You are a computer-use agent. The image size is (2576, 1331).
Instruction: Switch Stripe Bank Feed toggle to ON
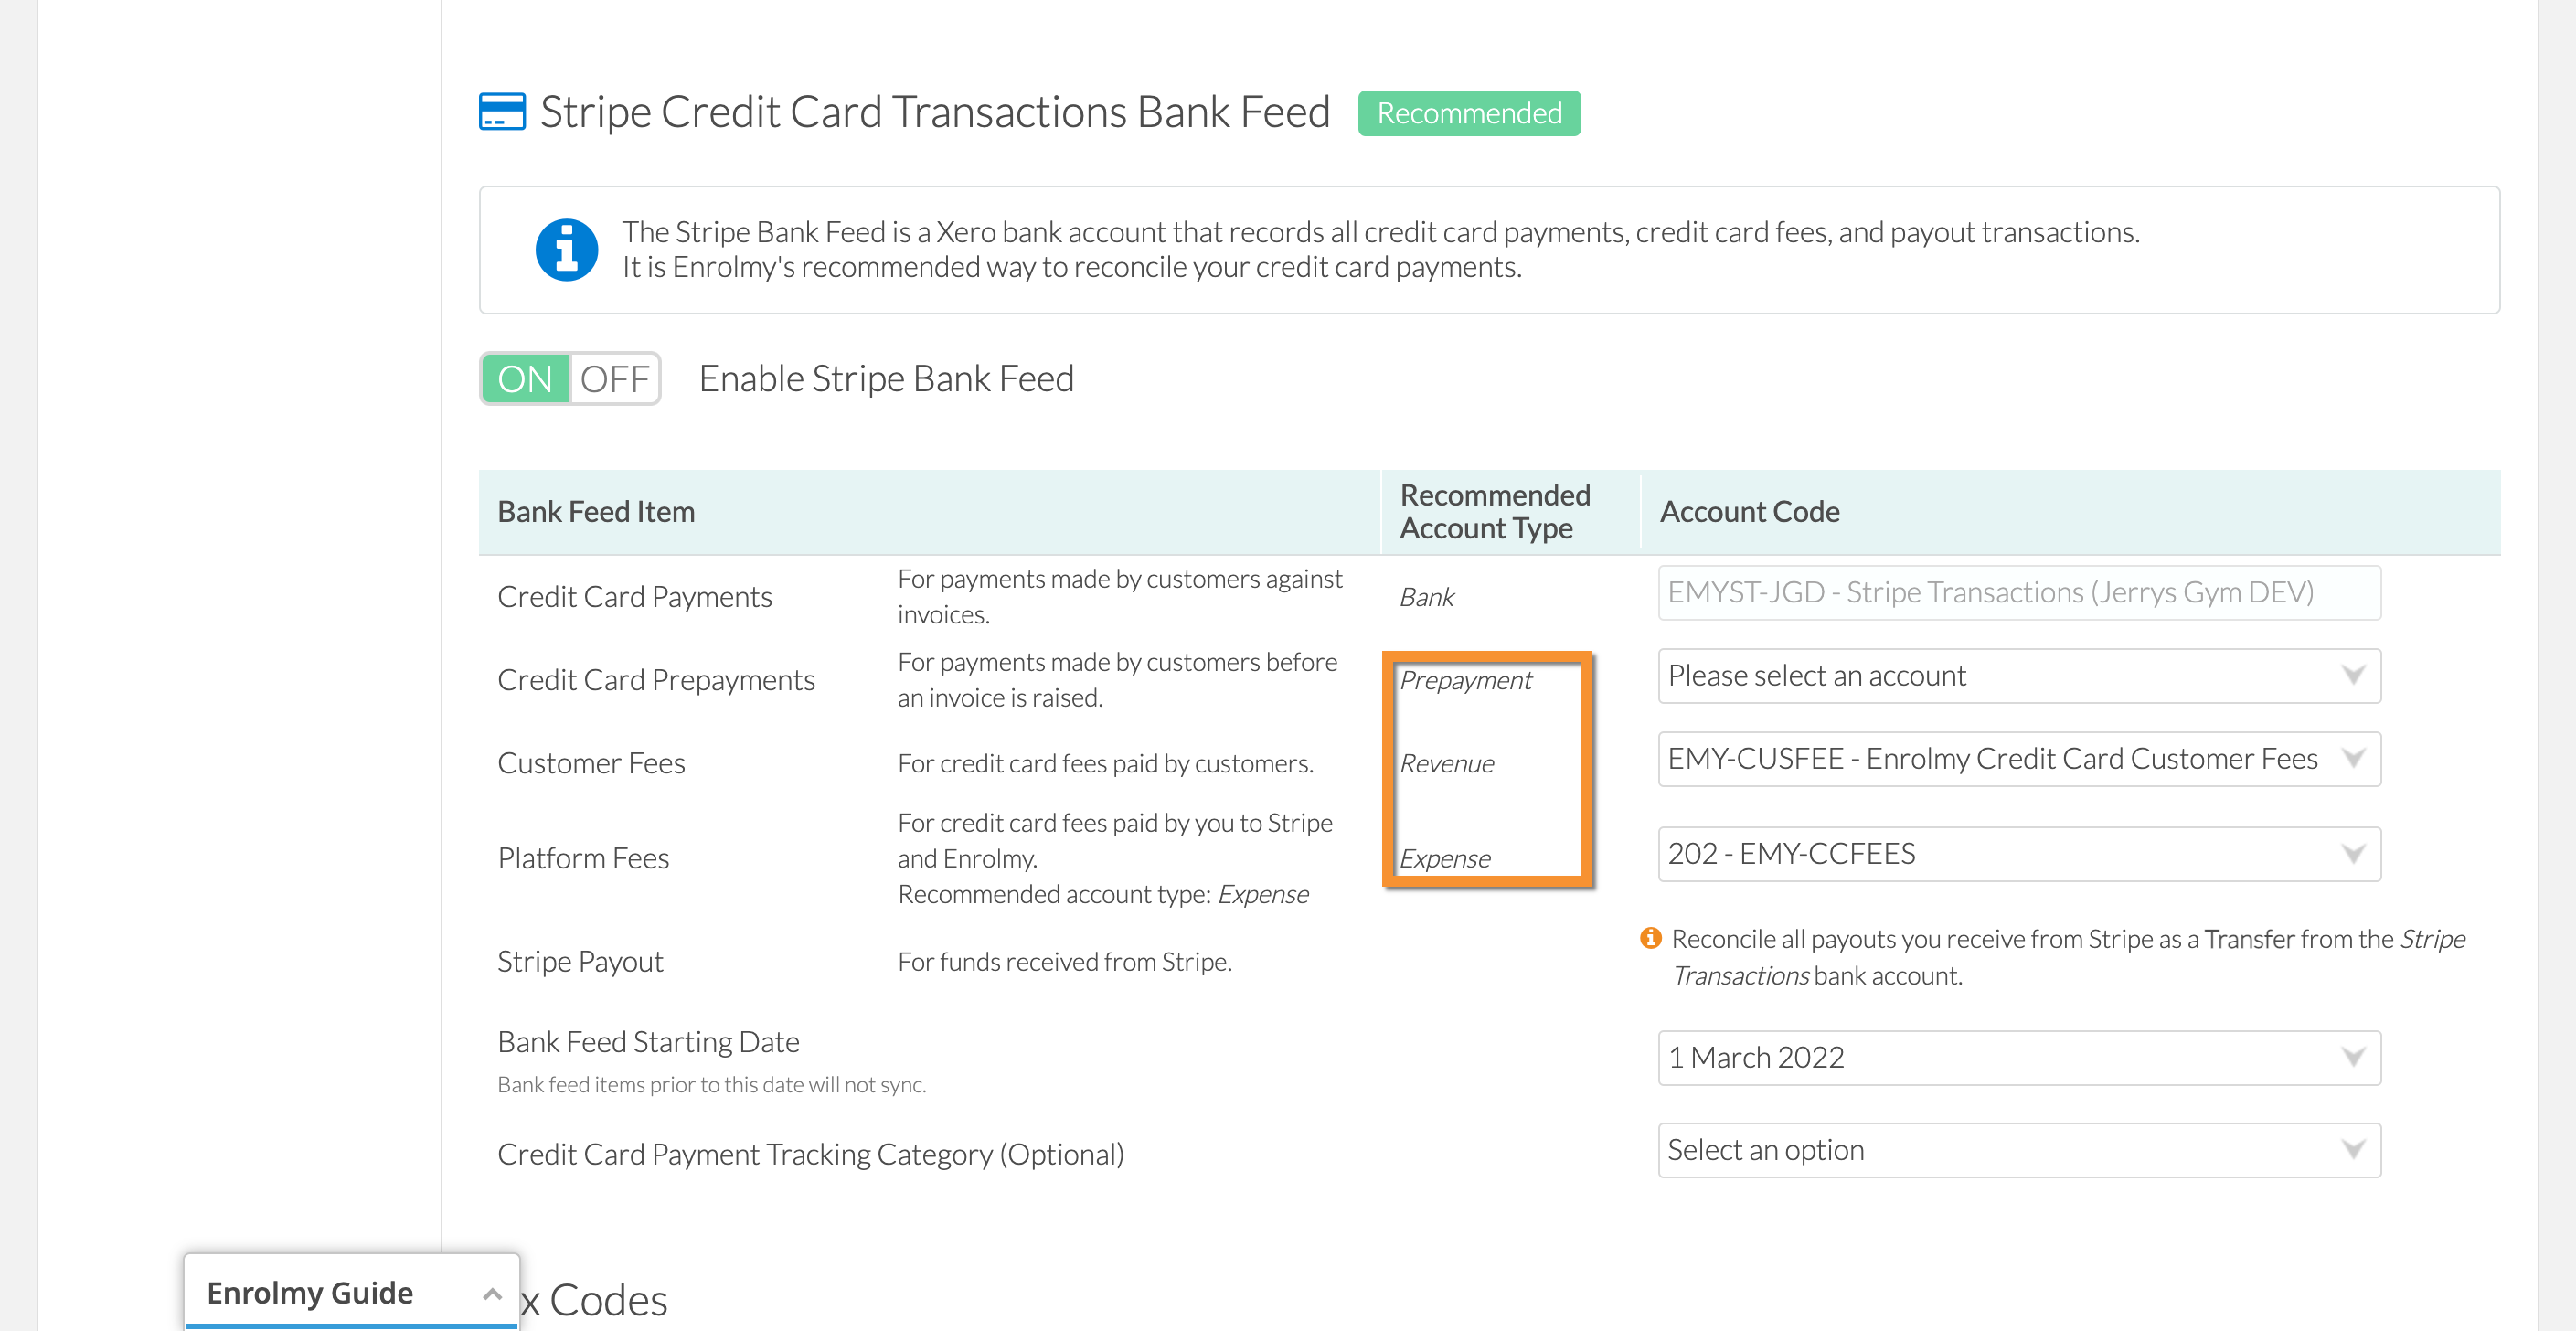525,379
